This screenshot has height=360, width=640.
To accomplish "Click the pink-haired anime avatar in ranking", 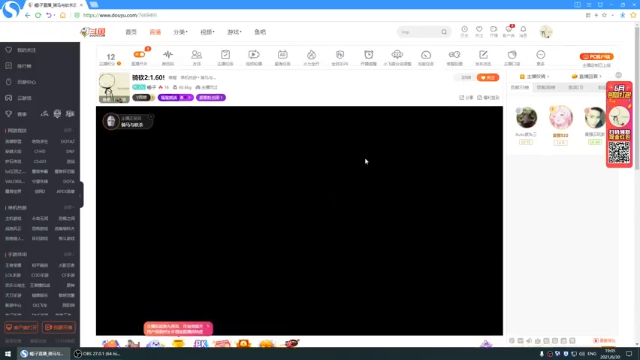I will coord(560,118).
